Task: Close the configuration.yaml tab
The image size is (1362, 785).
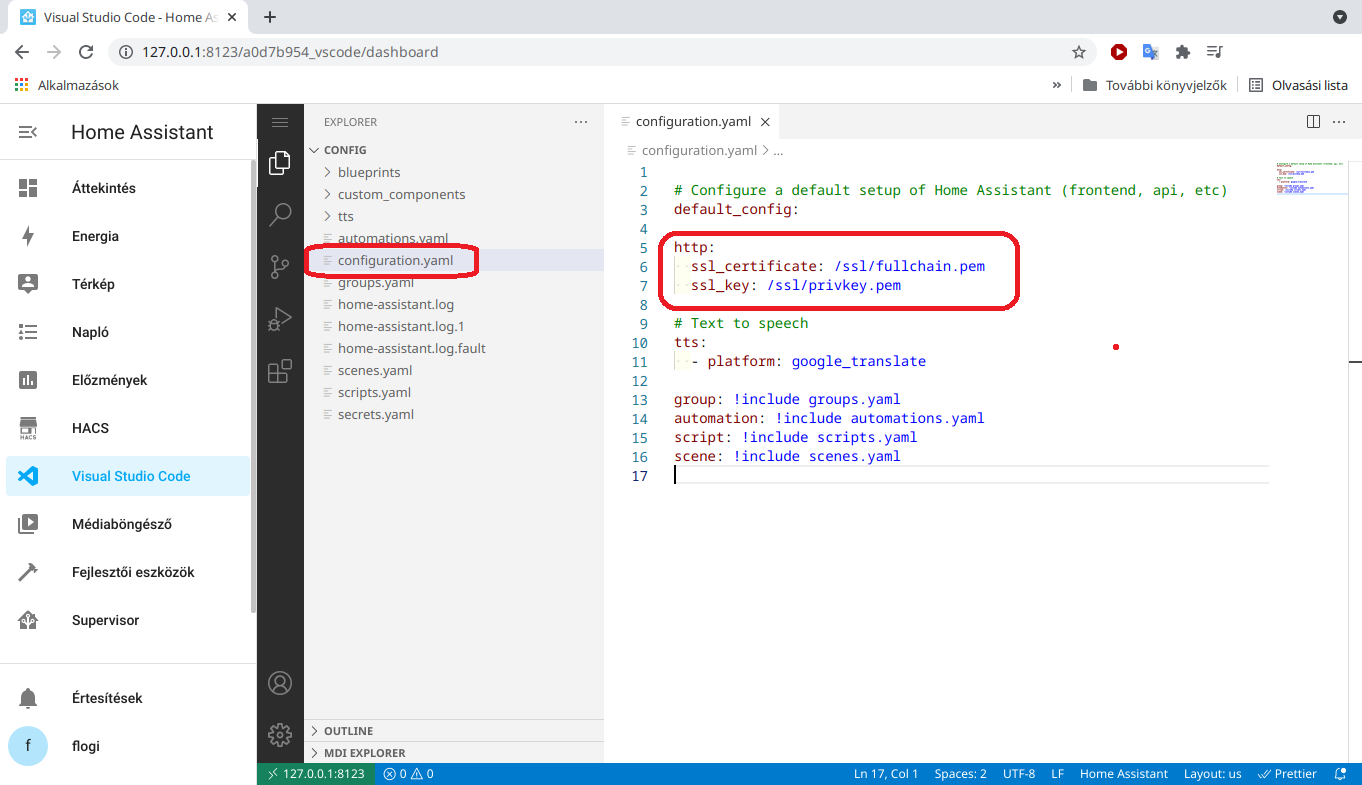Action: click(765, 122)
